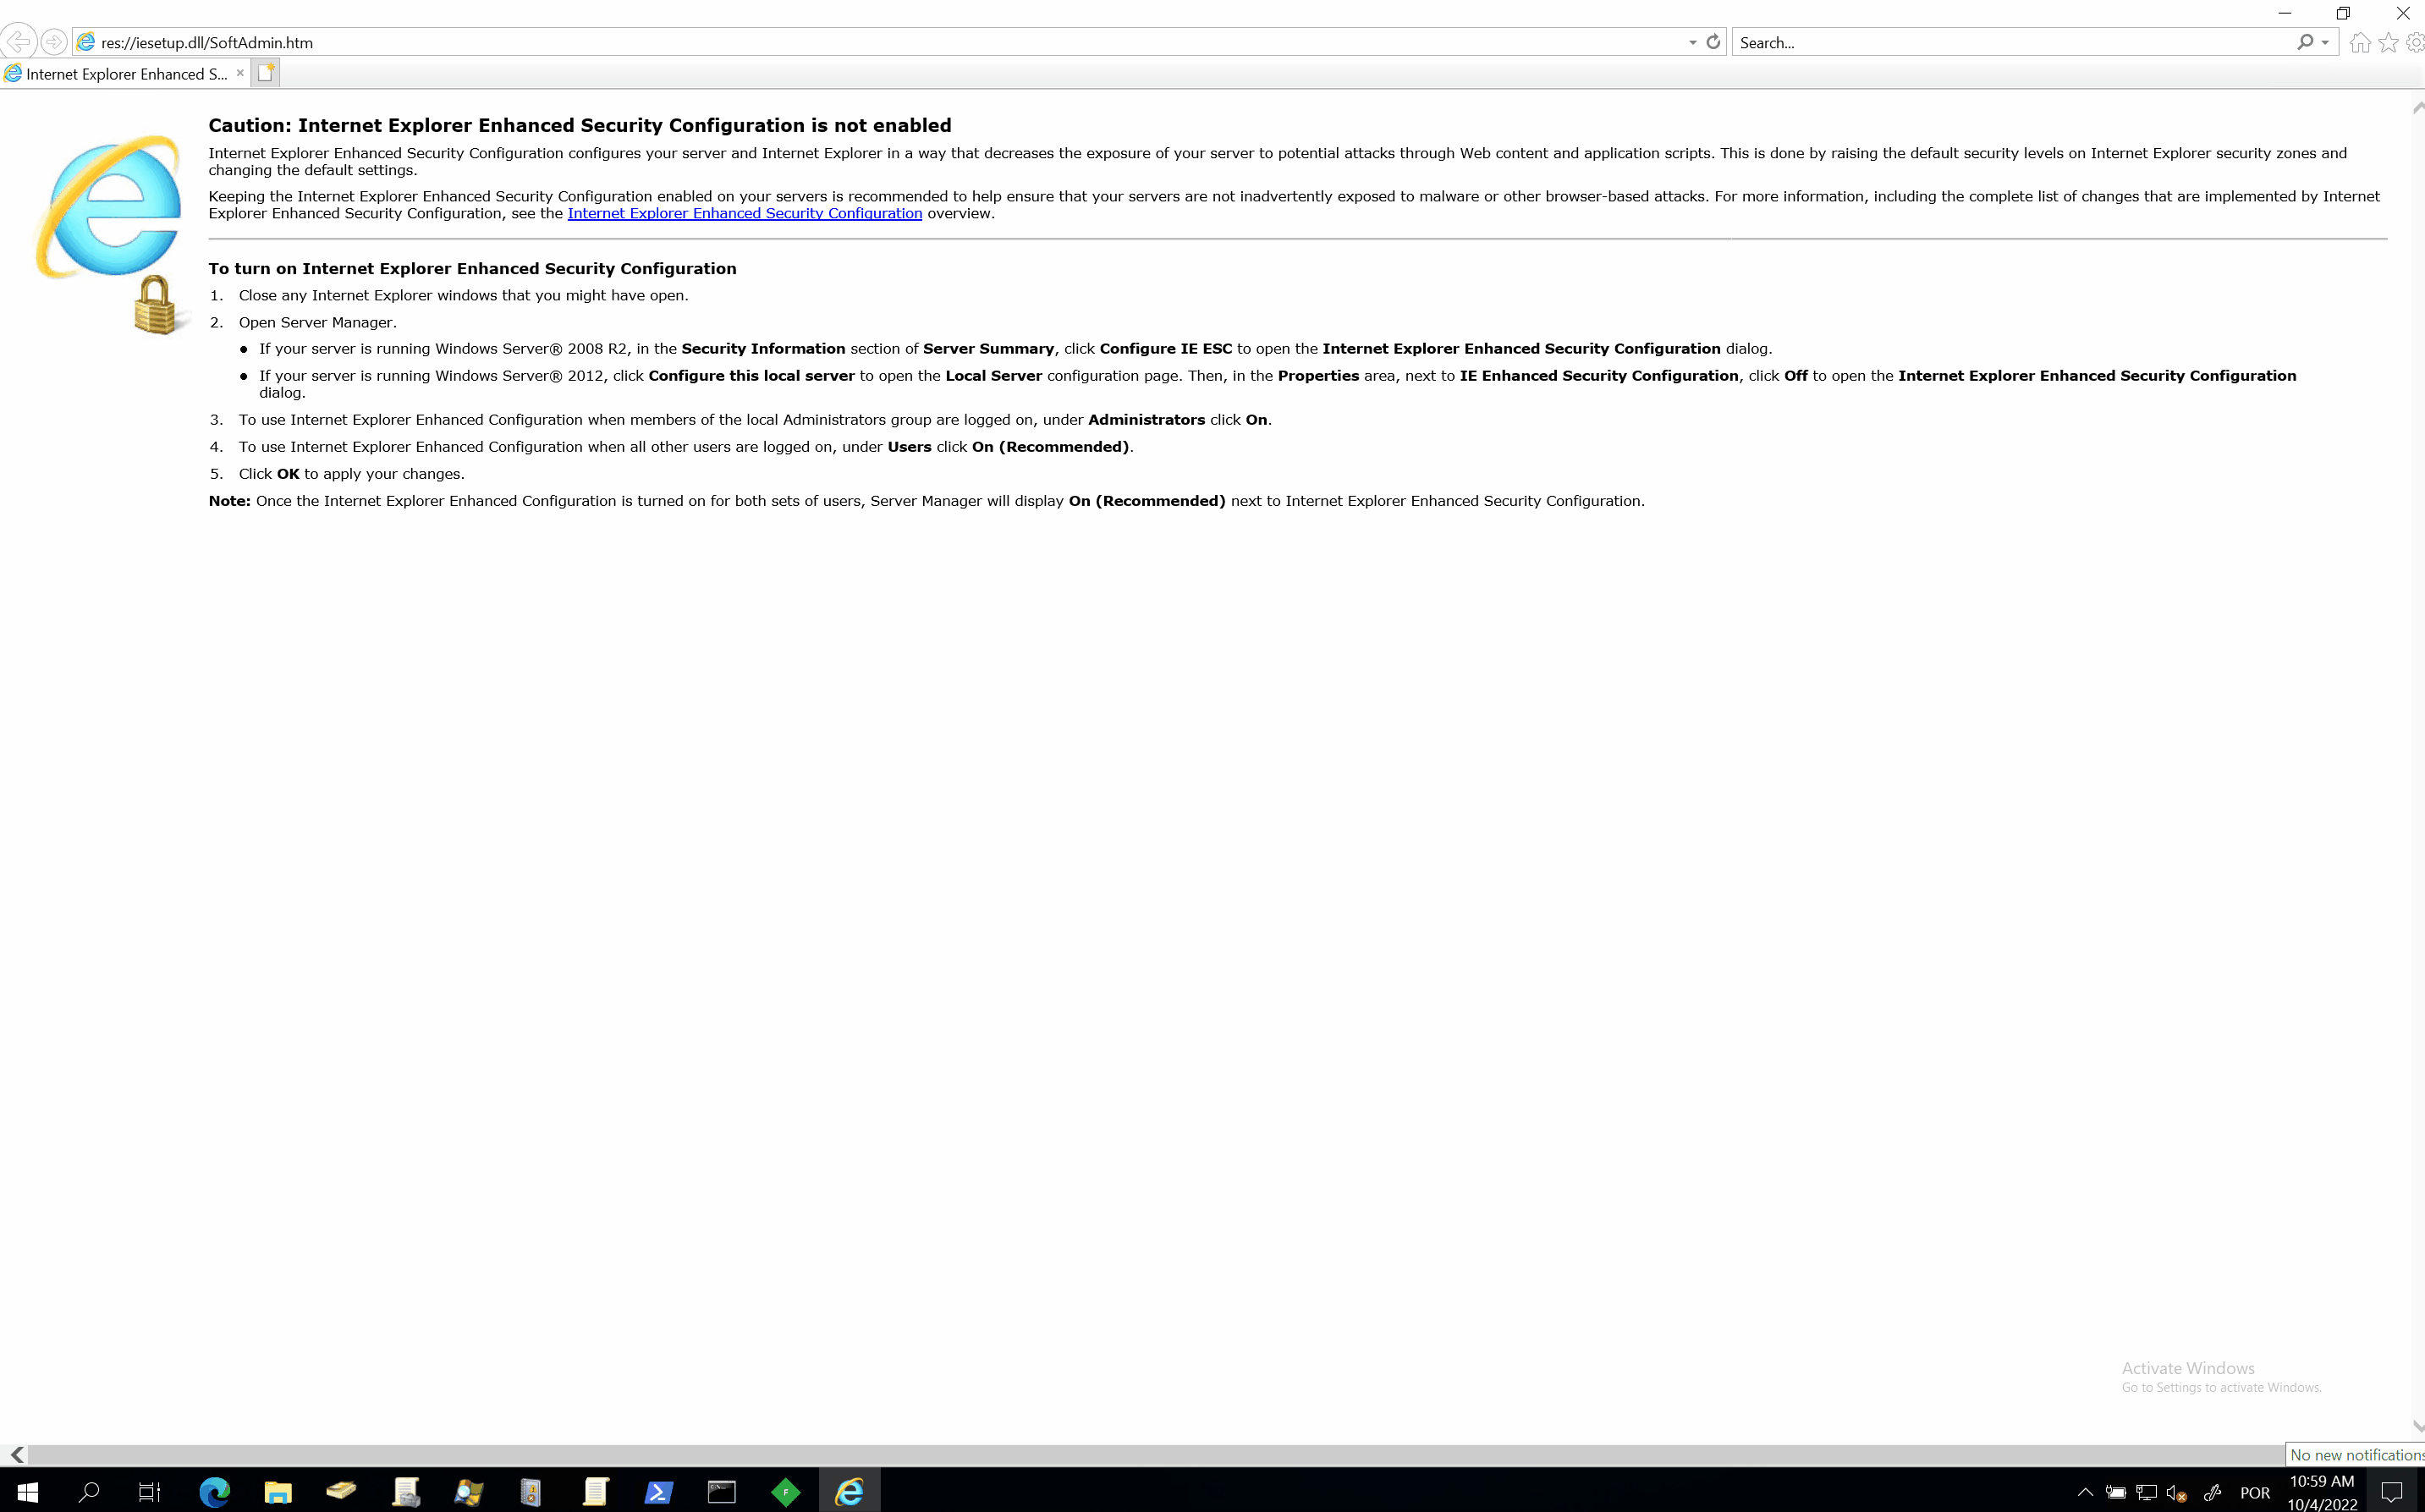This screenshot has width=2425, height=1512.
Task: Open the Home page icon
Action: (2360, 42)
